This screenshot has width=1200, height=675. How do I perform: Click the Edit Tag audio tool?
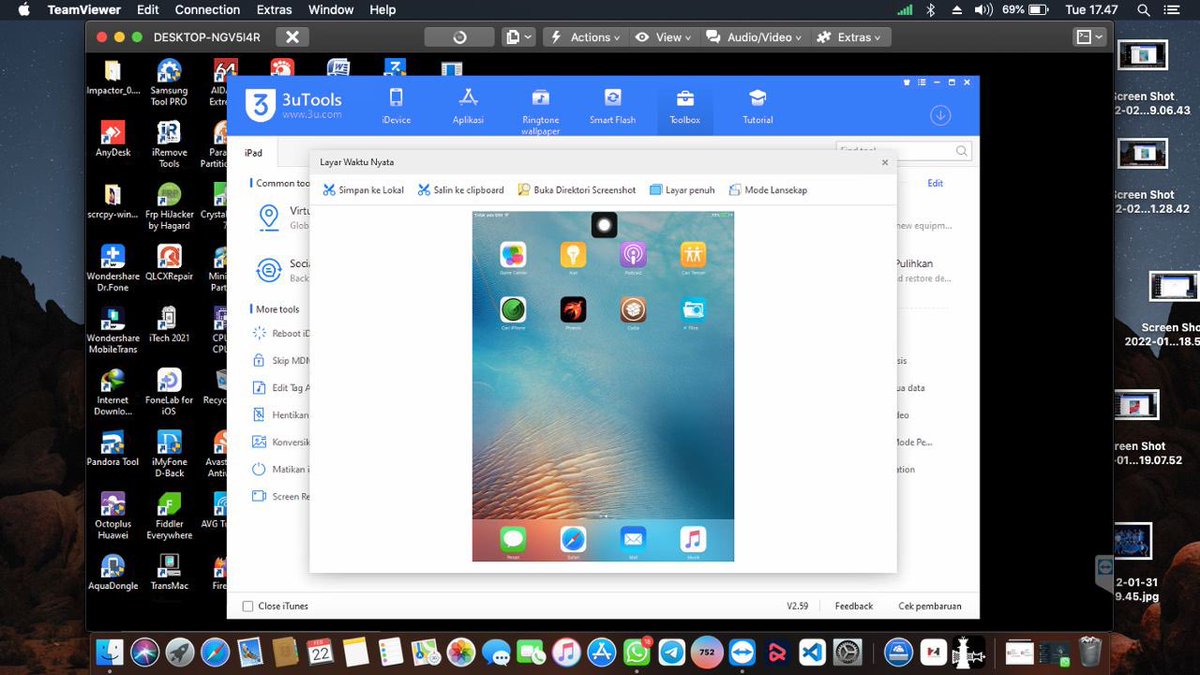(281, 388)
